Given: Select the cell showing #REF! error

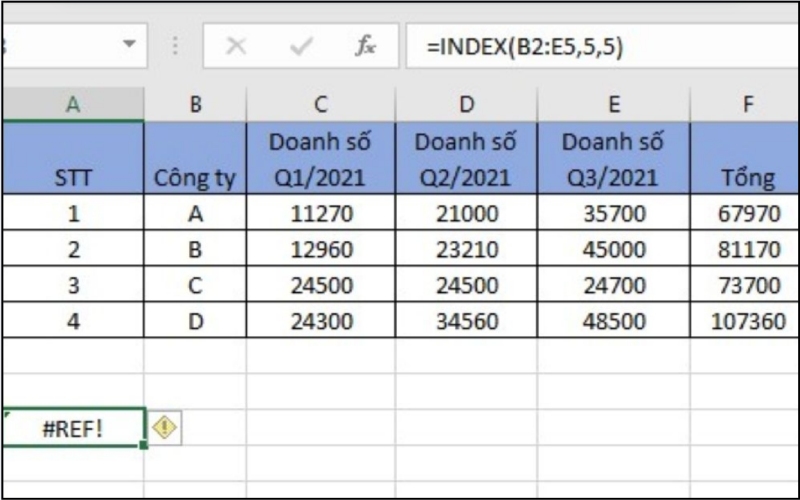Looking at the screenshot, I should [73, 428].
